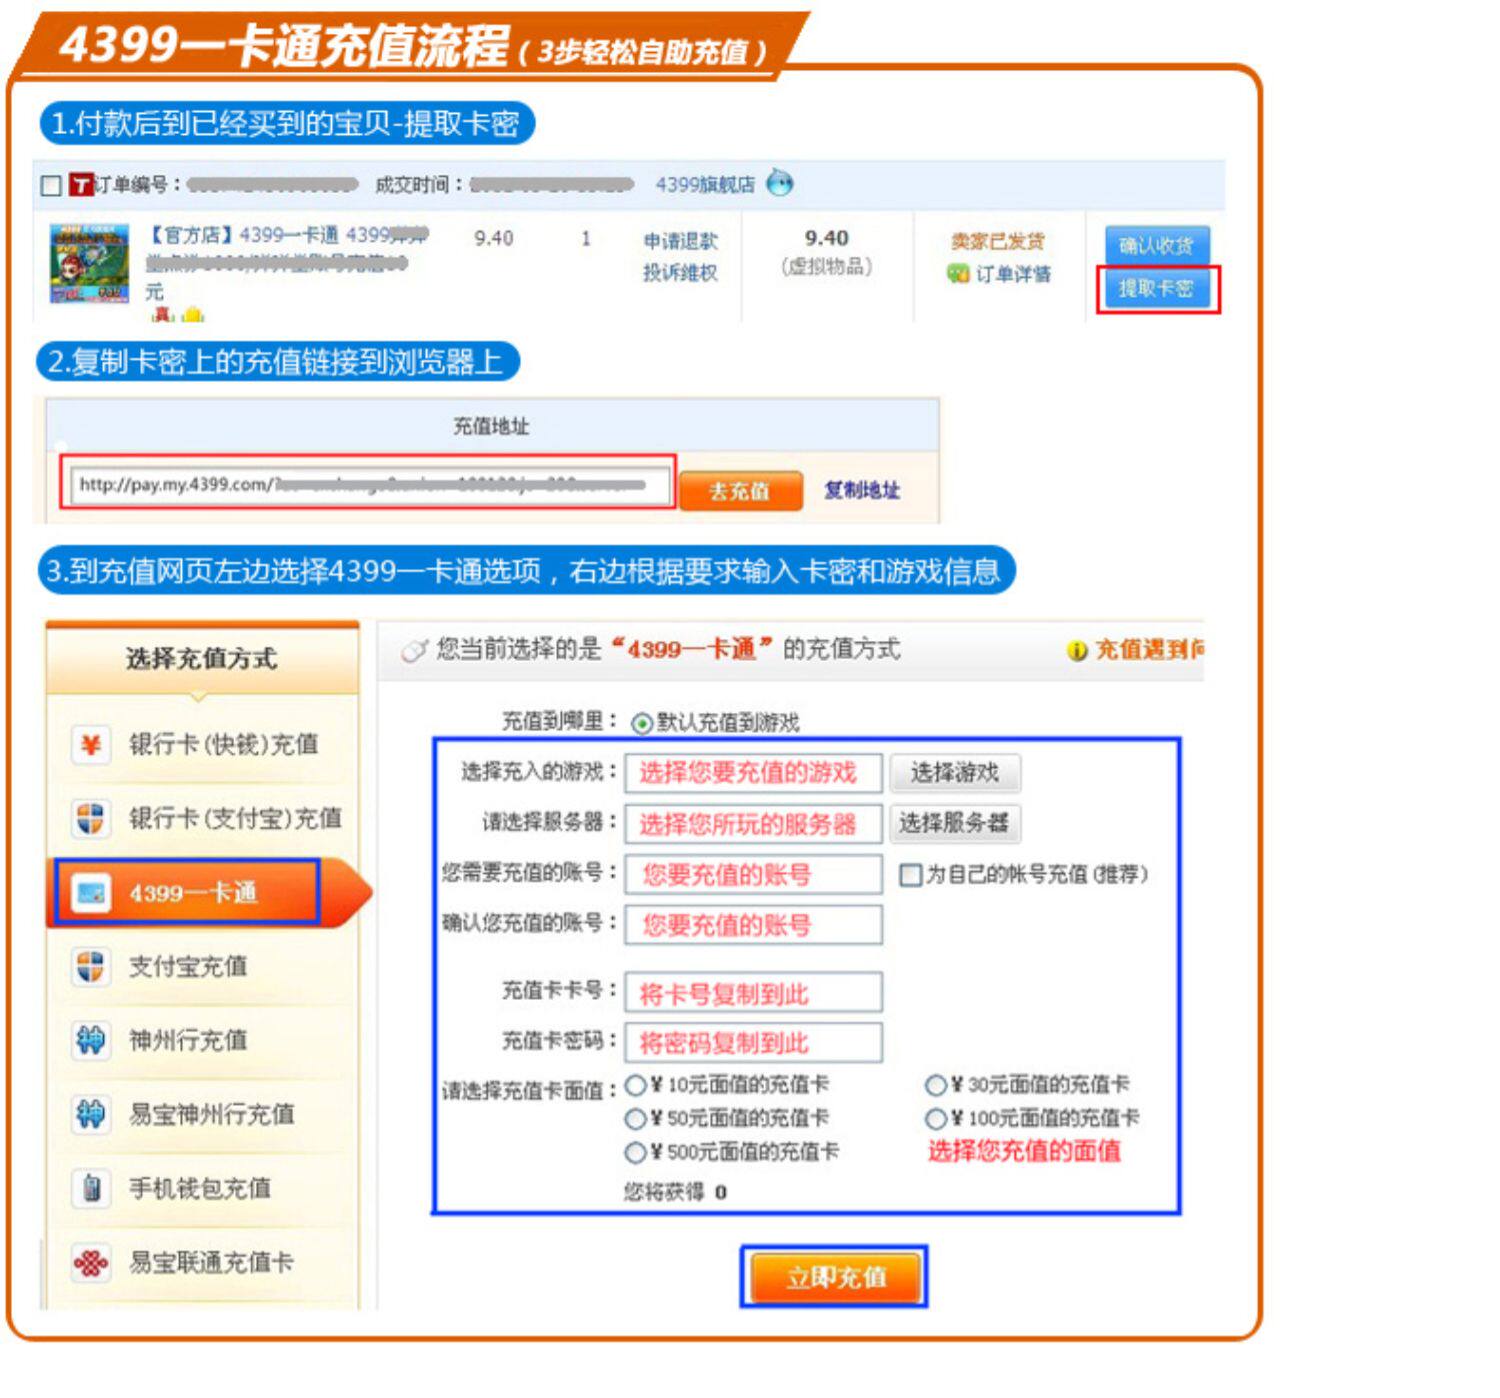Open the 选择服务器 server picker
The width and height of the screenshot is (1500, 1398).
pos(955,823)
